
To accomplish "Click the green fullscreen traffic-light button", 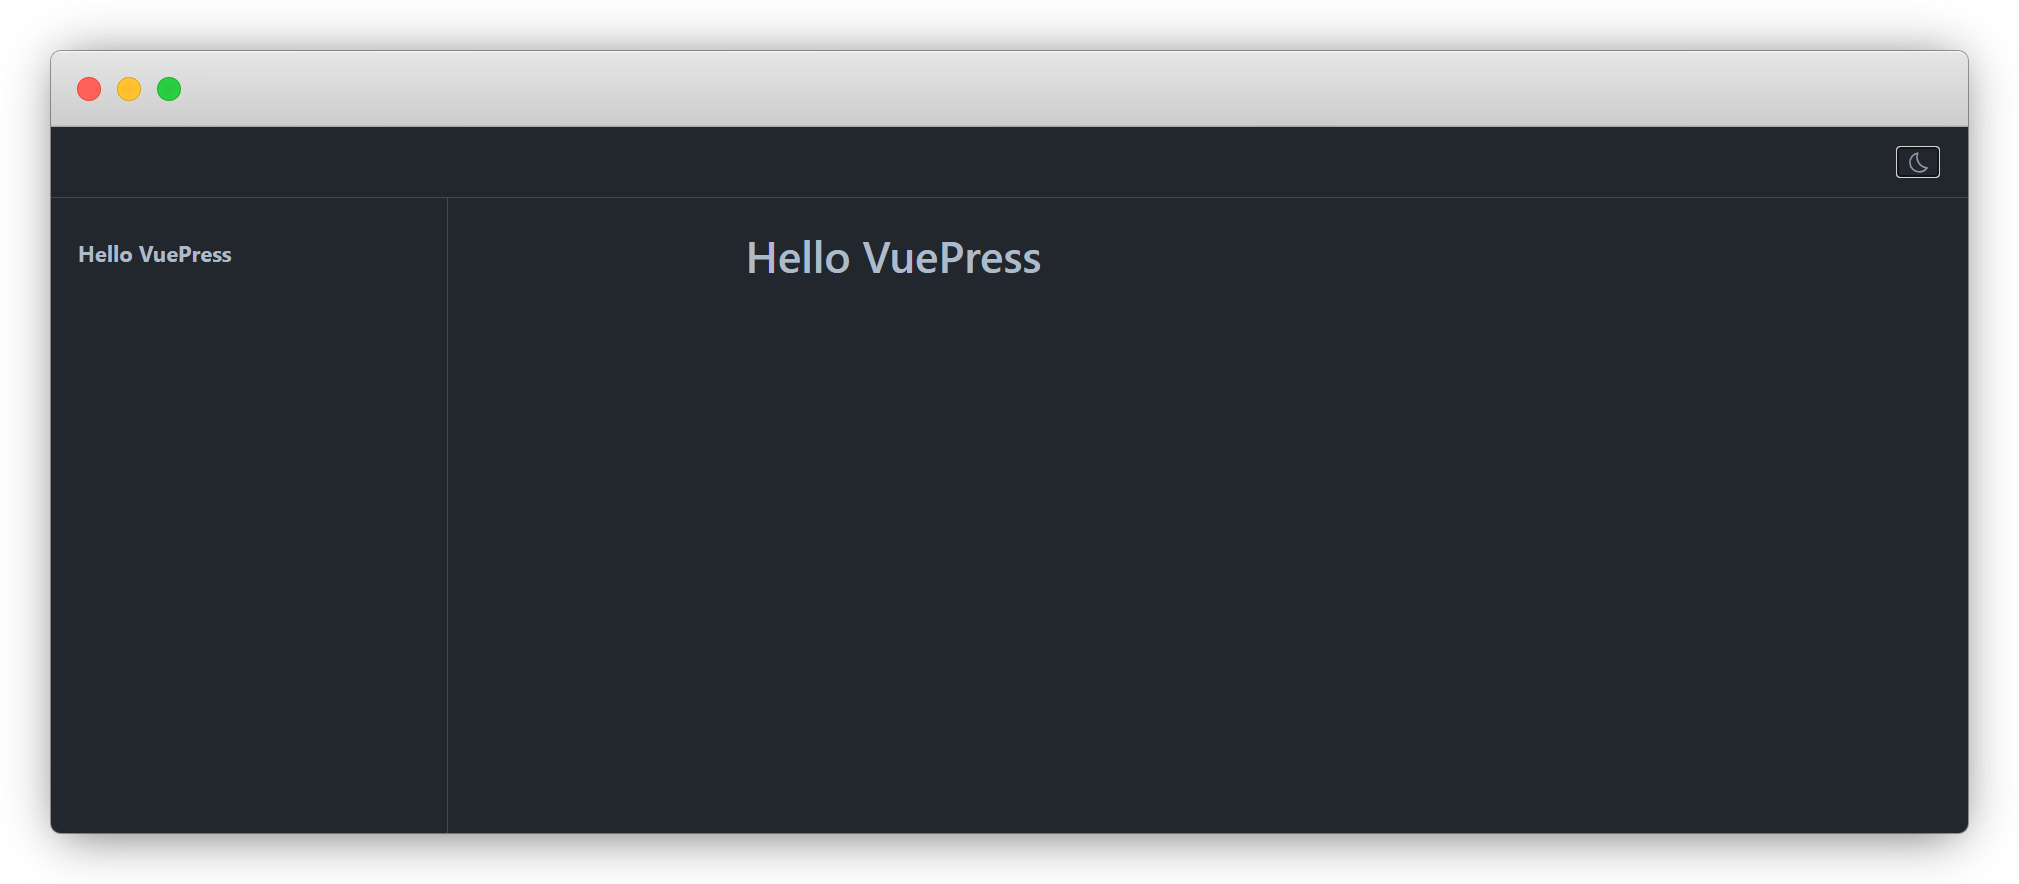I will coord(169,88).
